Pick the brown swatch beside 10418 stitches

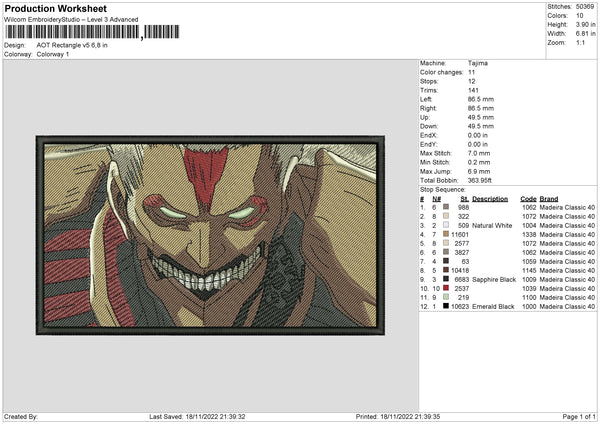[x=446, y=270]
